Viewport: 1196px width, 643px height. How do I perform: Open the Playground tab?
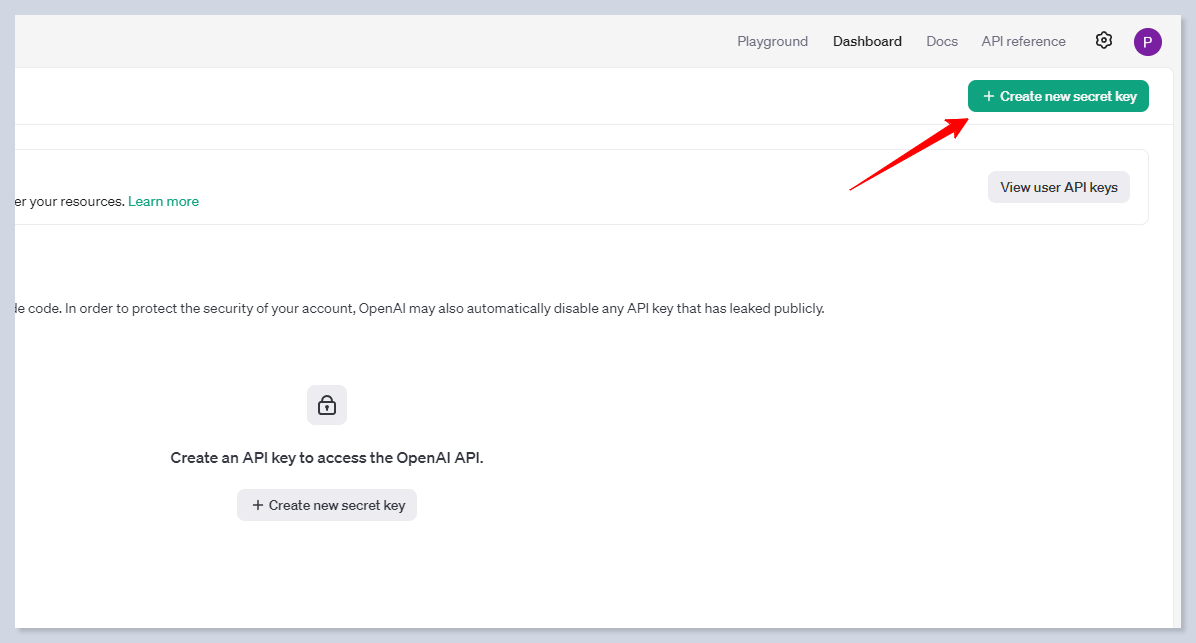(772, 42)
